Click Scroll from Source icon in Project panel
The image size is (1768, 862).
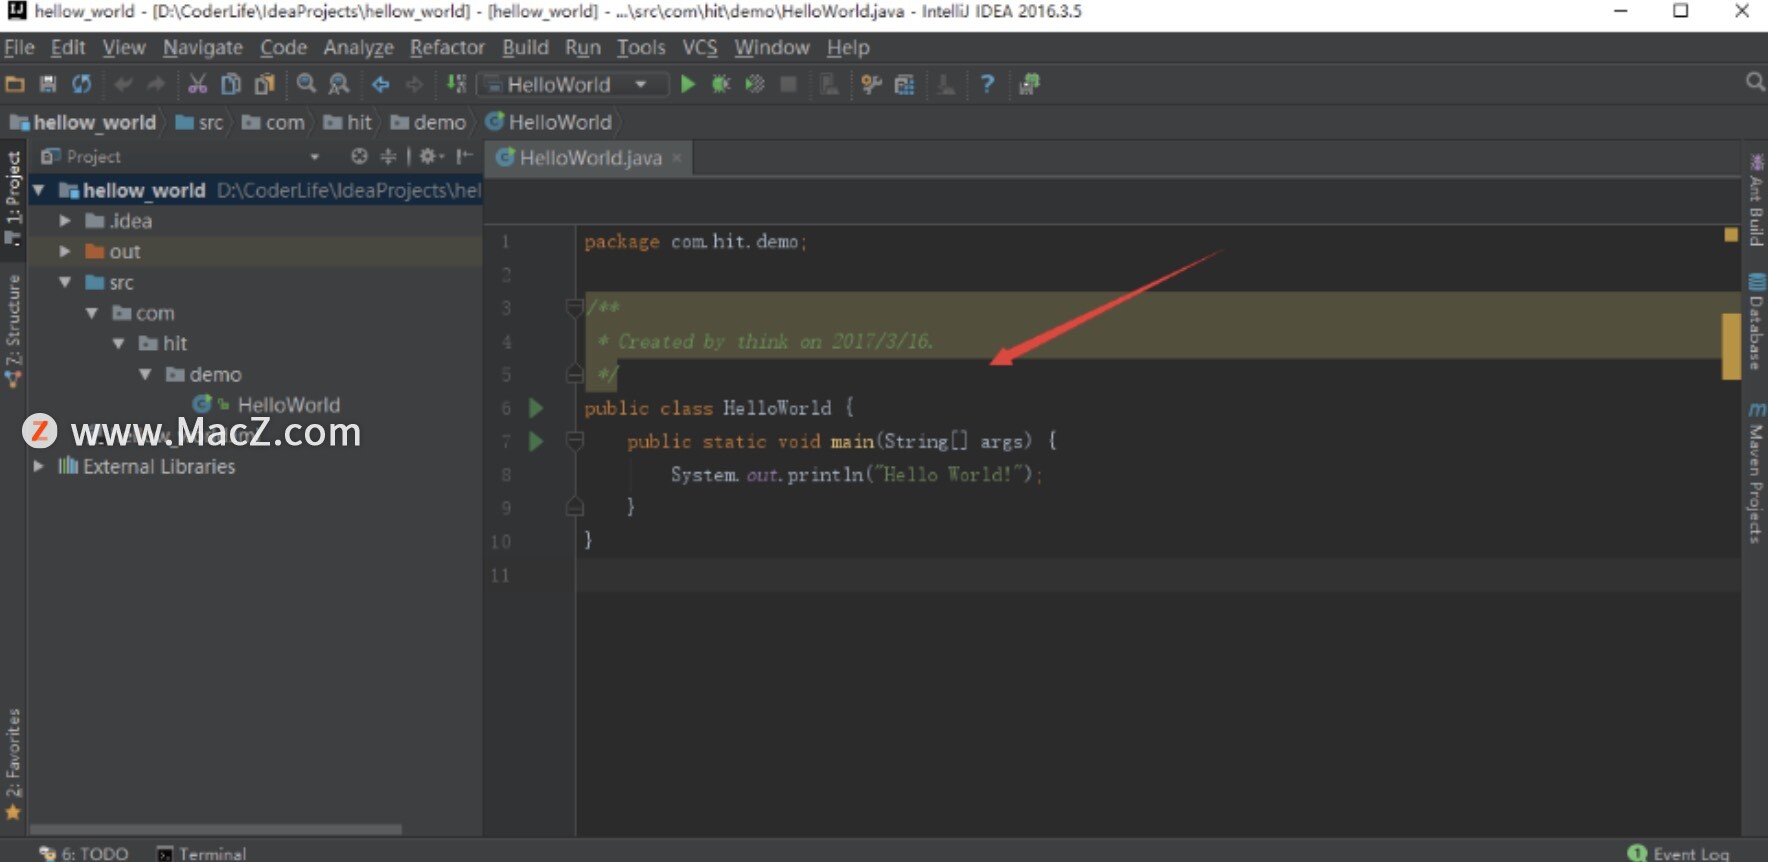(x=359, y=156)
